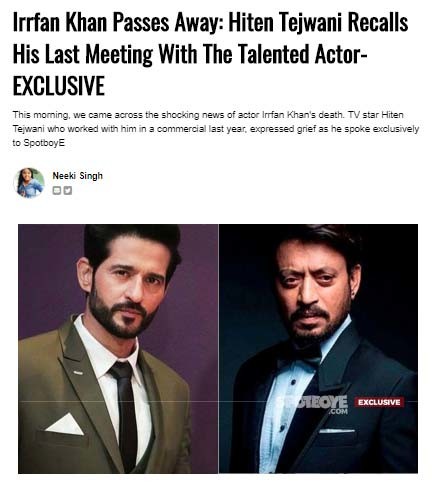Click Neeki Singh's round profile photo
This screenshot has height=482, width=432.
[x=29, y=183]
